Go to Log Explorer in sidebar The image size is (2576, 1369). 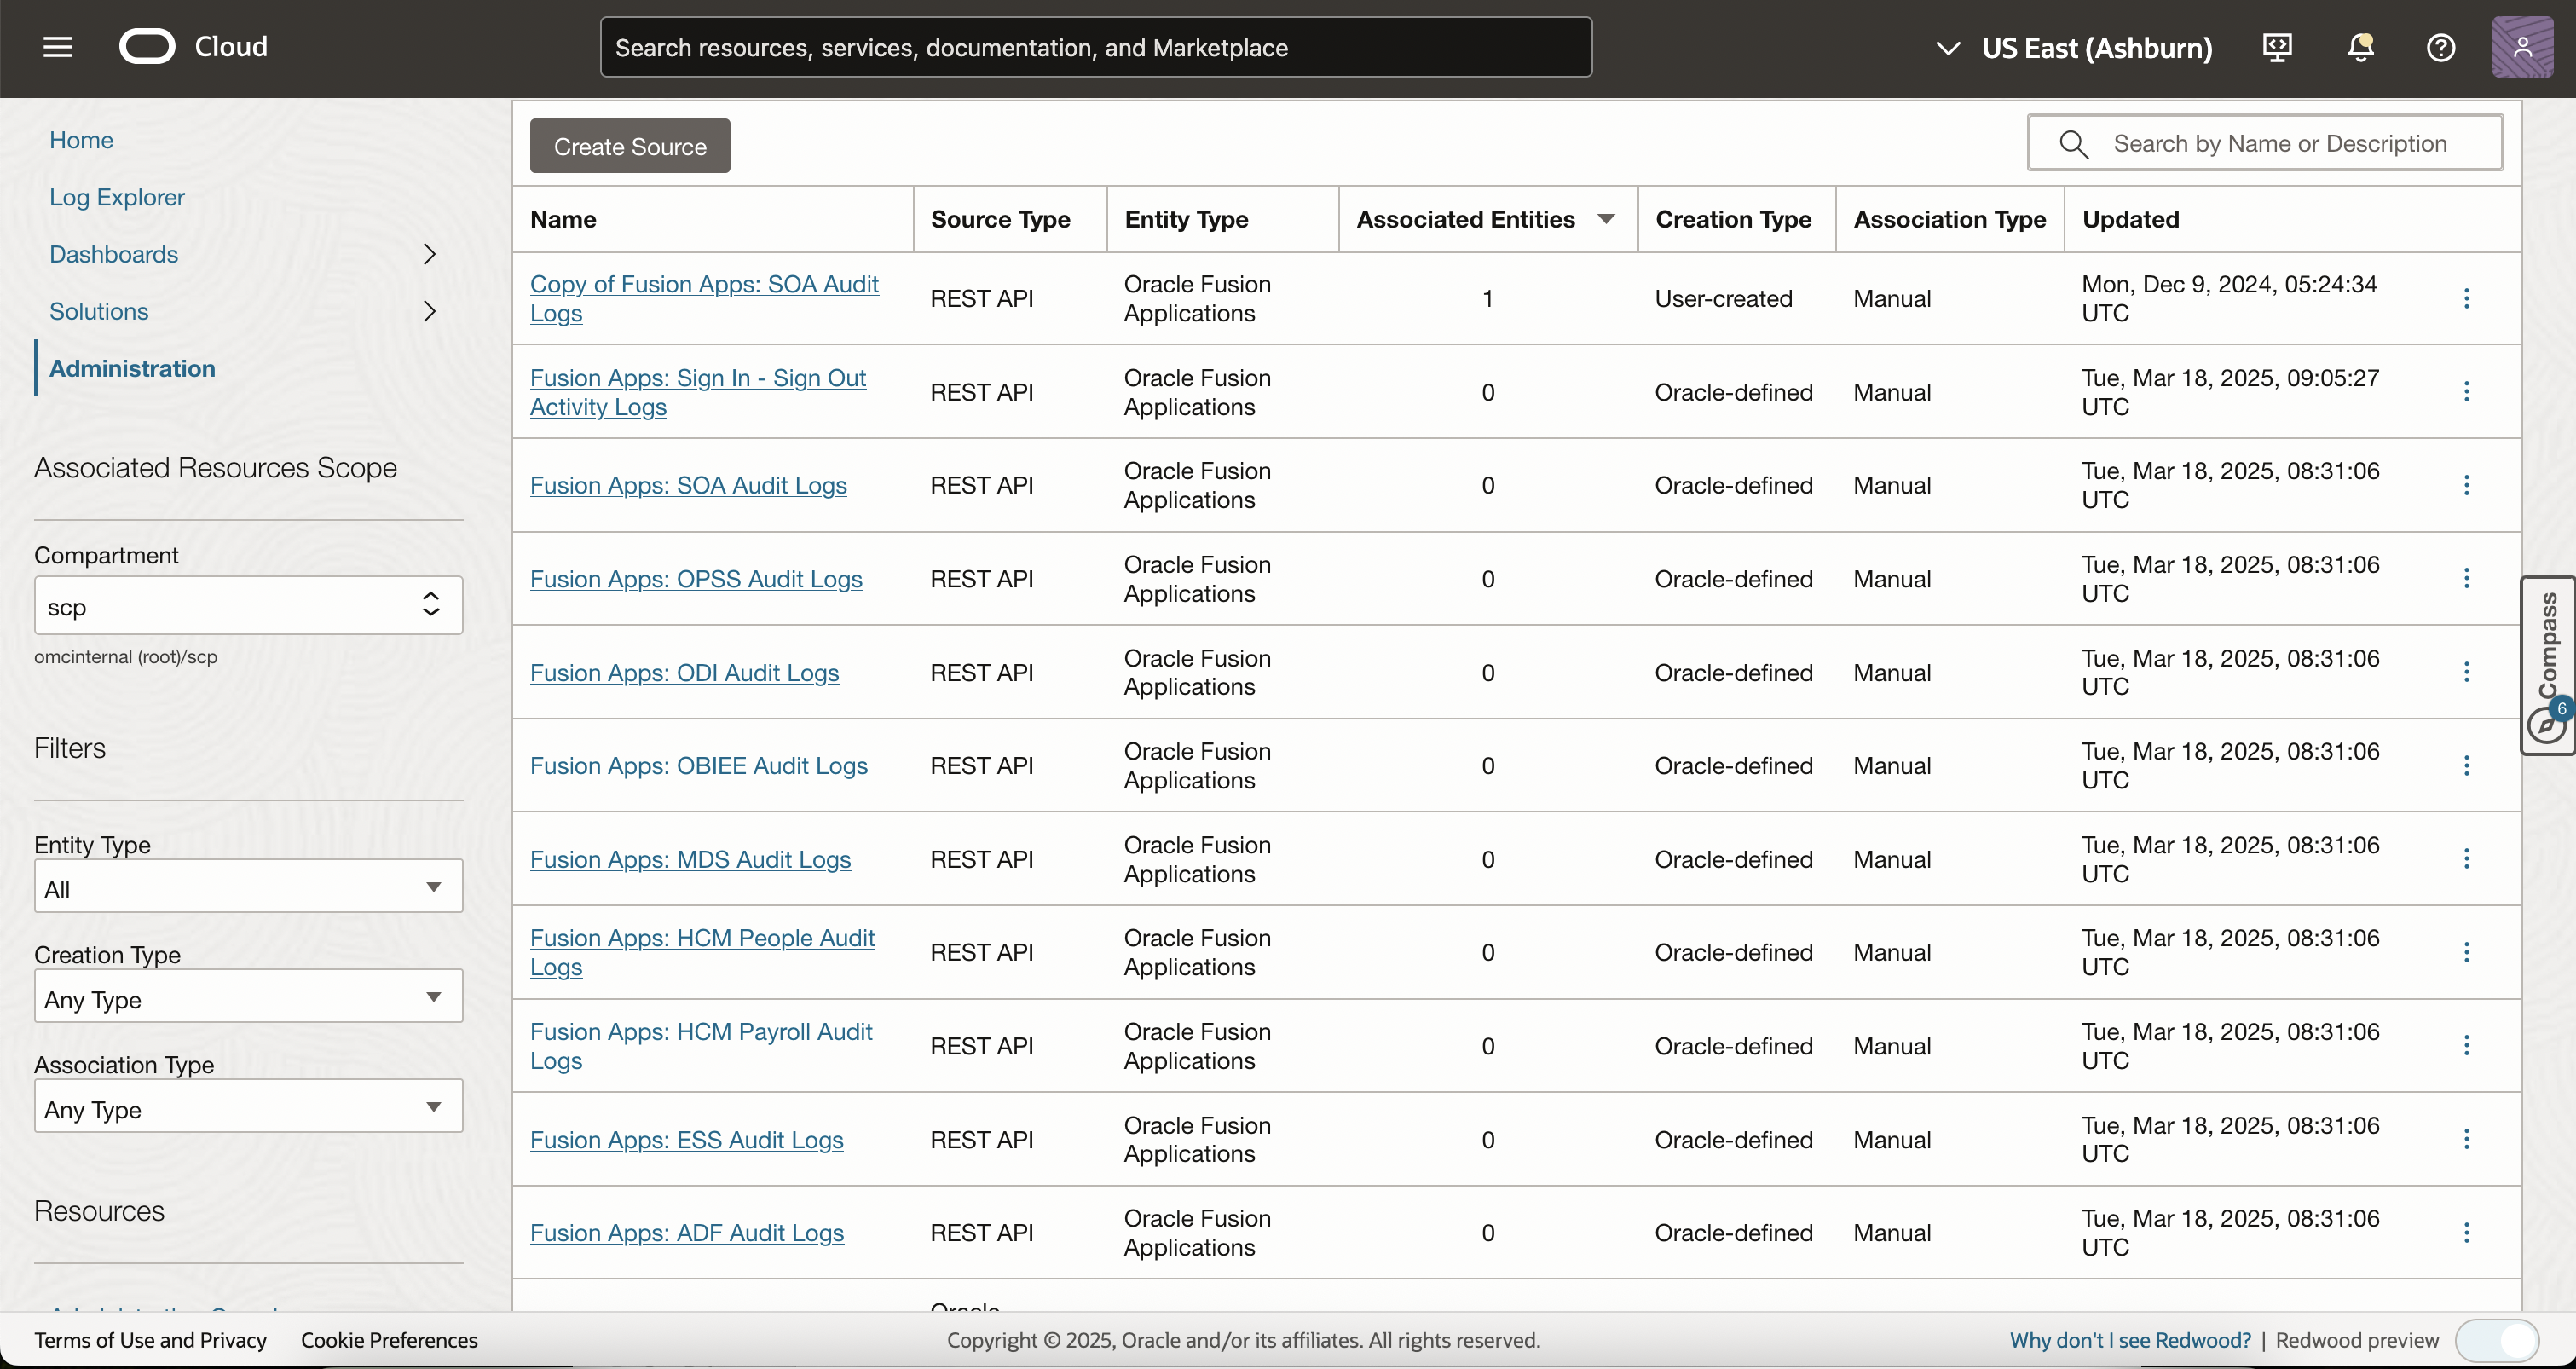[x=117, y=197]
